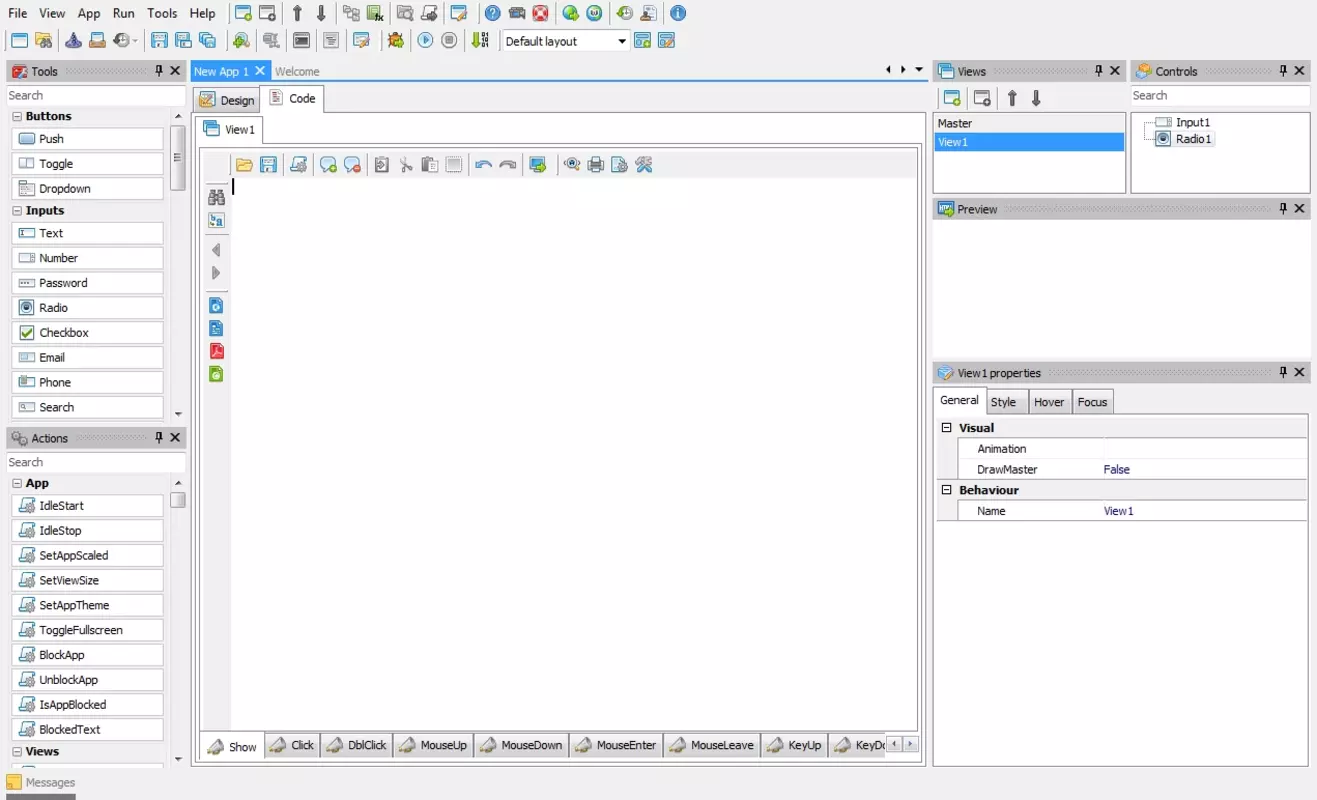1317x800 pixels.
Task: Collapse the Buttons group in Tools
Action: (x=17, y=116)
